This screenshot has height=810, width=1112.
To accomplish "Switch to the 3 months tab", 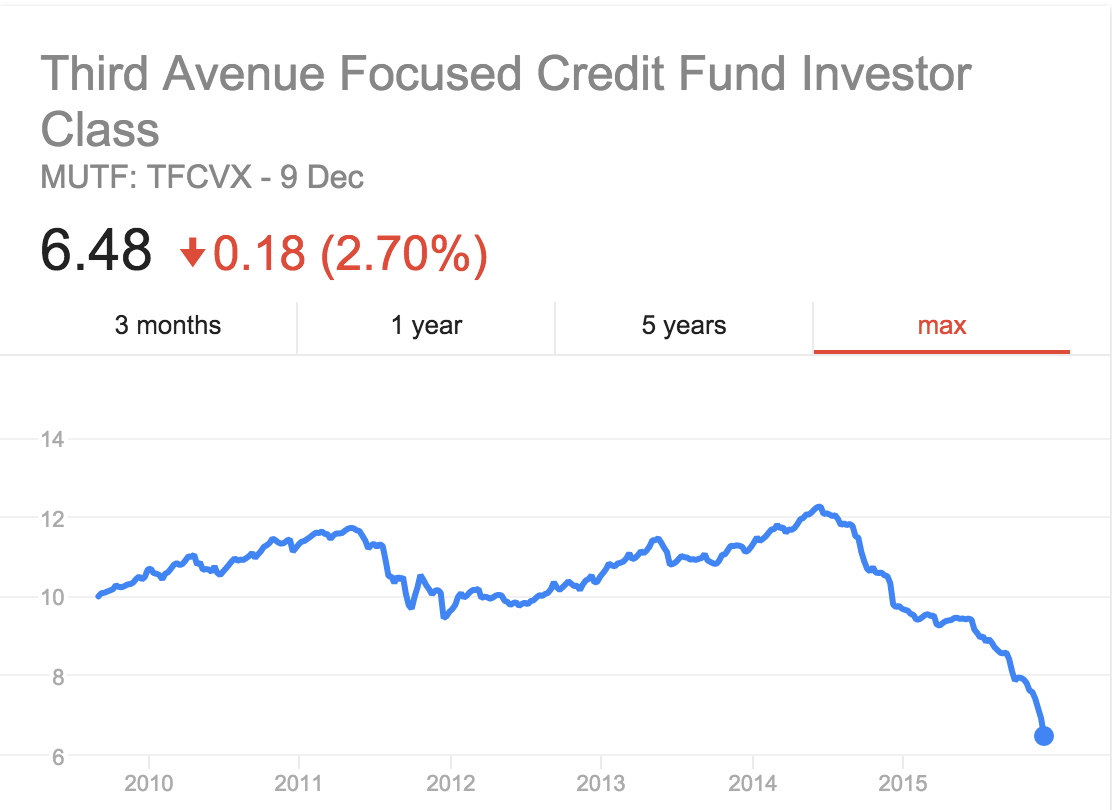I will click(x=168, y=325).
